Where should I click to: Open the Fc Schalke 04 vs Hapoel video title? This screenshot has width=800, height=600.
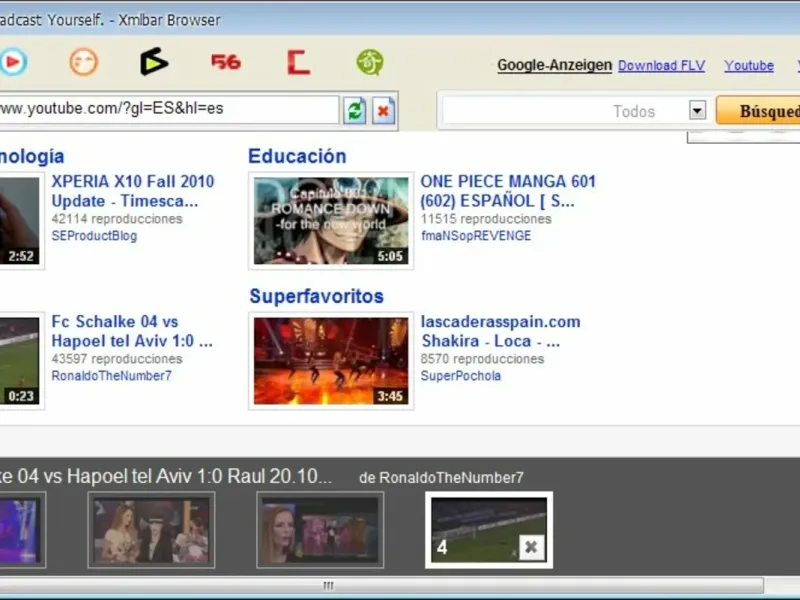coord(132,331)
